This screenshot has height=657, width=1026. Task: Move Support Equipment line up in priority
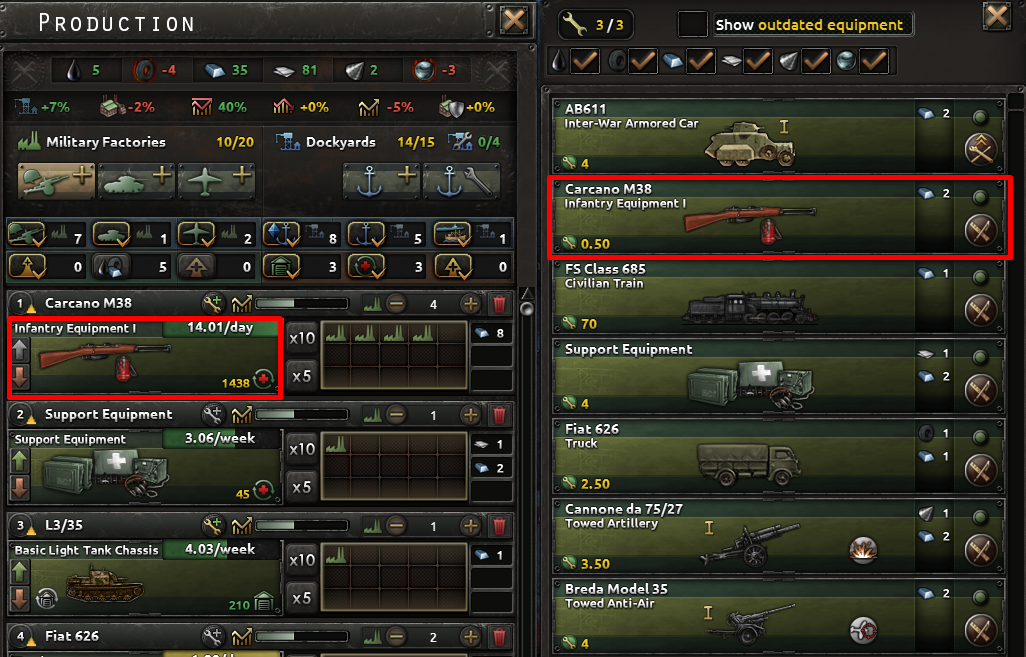20,461
